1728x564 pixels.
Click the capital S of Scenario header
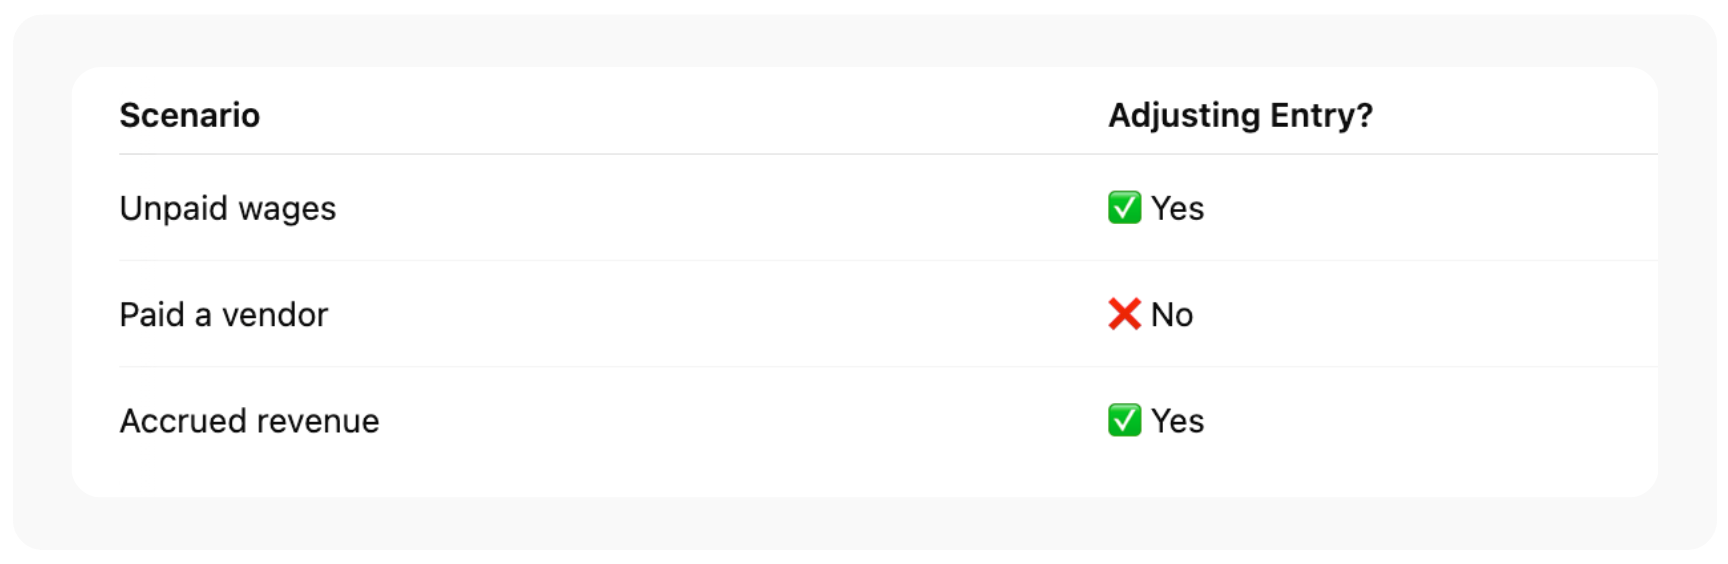pyautogui.click(x=130, y=116)
